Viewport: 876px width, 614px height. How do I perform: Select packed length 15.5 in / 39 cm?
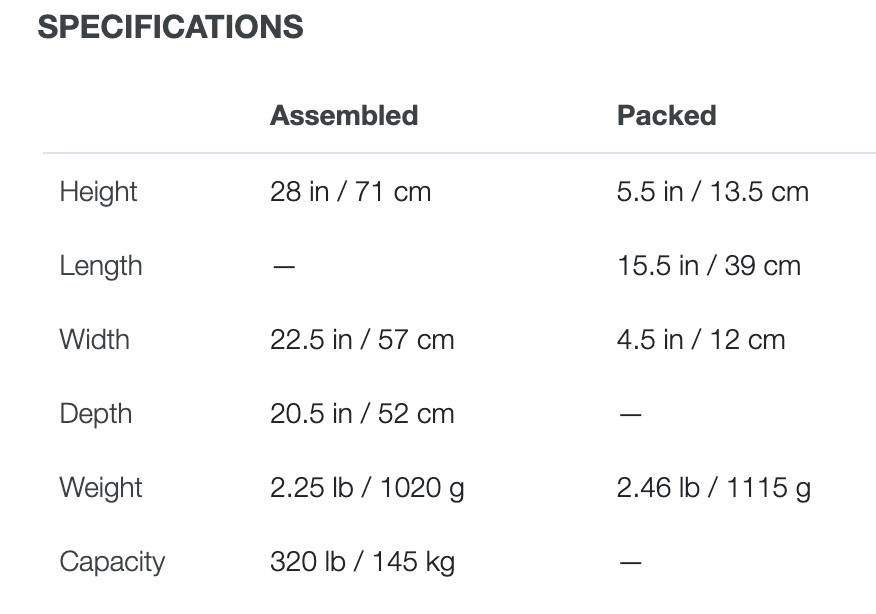pos(709,265)
